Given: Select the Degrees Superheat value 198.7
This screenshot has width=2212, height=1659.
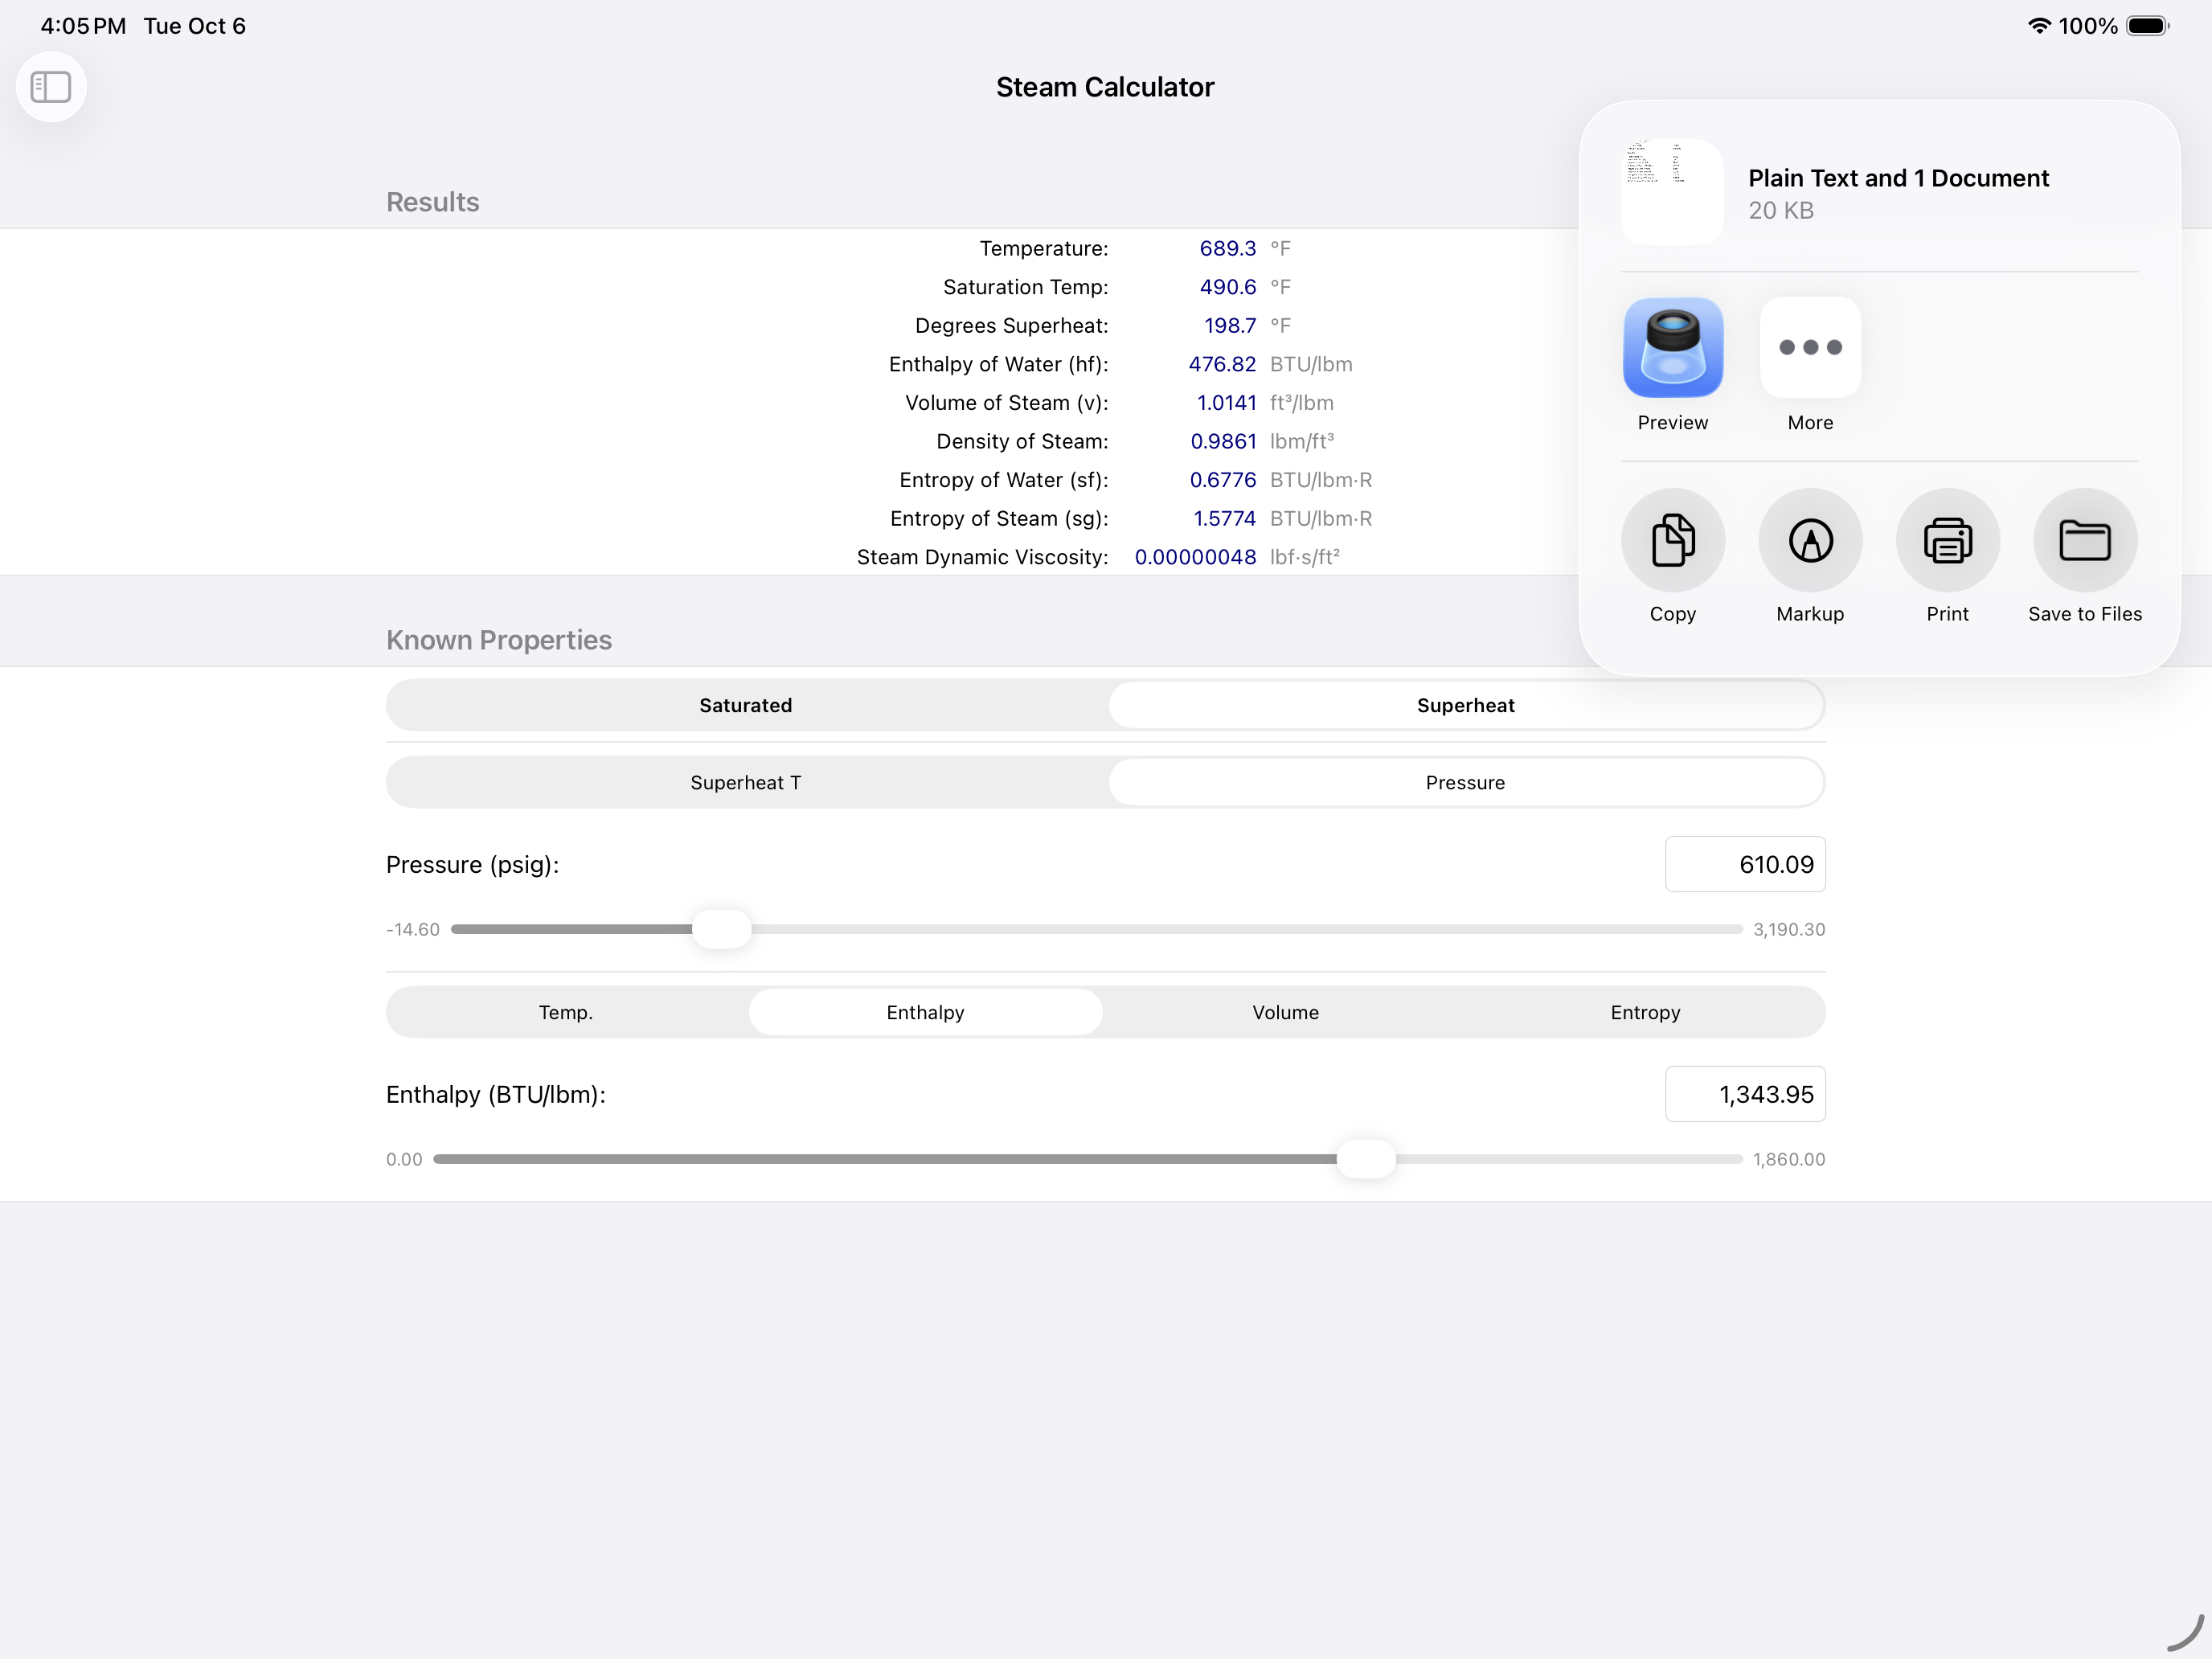Looking at the screenshot, I should tap(1229, 325).
